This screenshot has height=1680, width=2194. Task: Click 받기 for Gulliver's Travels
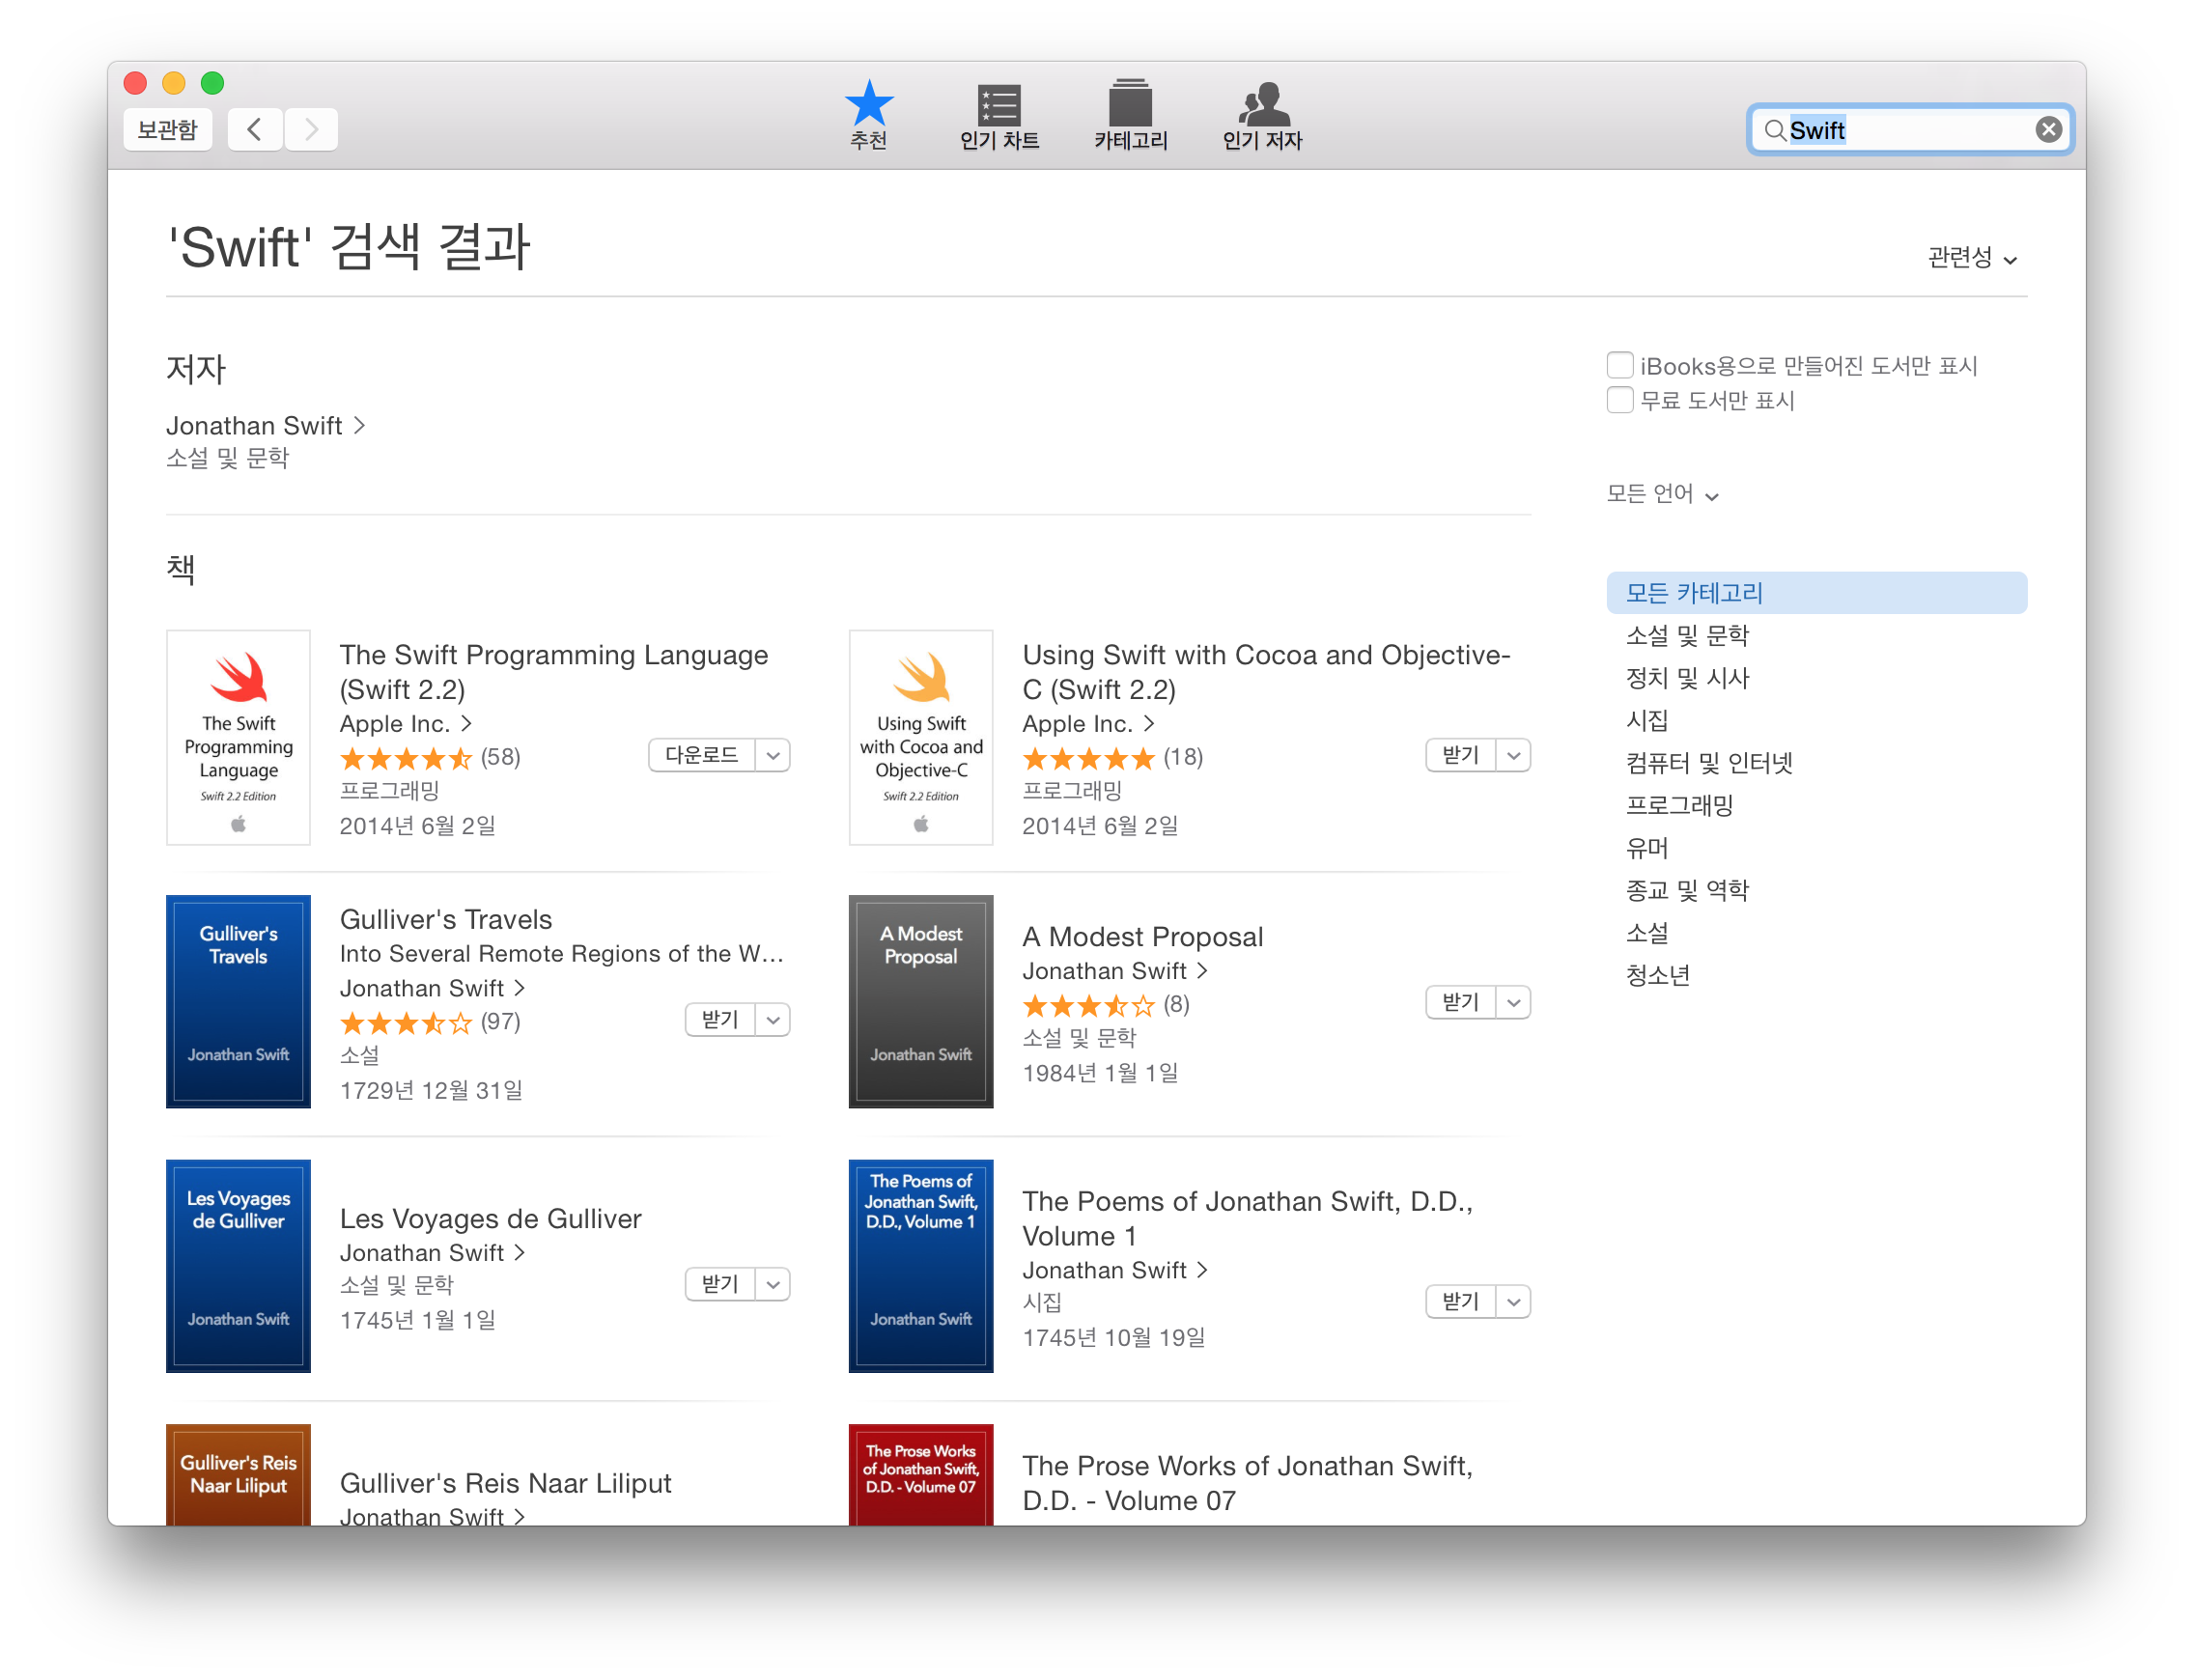(x=720, y=1020)
